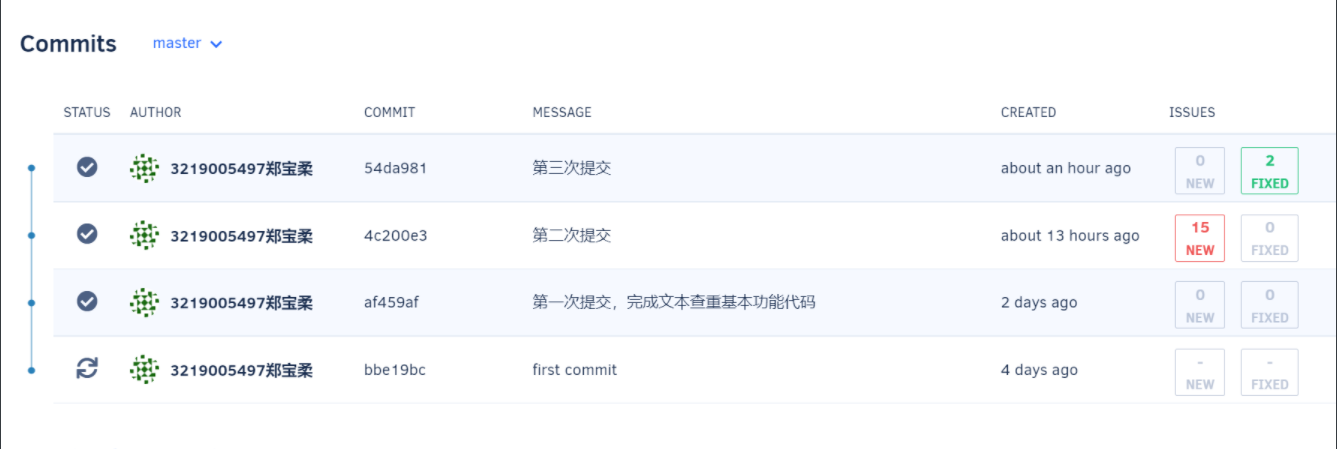
Task: Click the 0 NEW badge for commit 54da981
Action: 1200,171
